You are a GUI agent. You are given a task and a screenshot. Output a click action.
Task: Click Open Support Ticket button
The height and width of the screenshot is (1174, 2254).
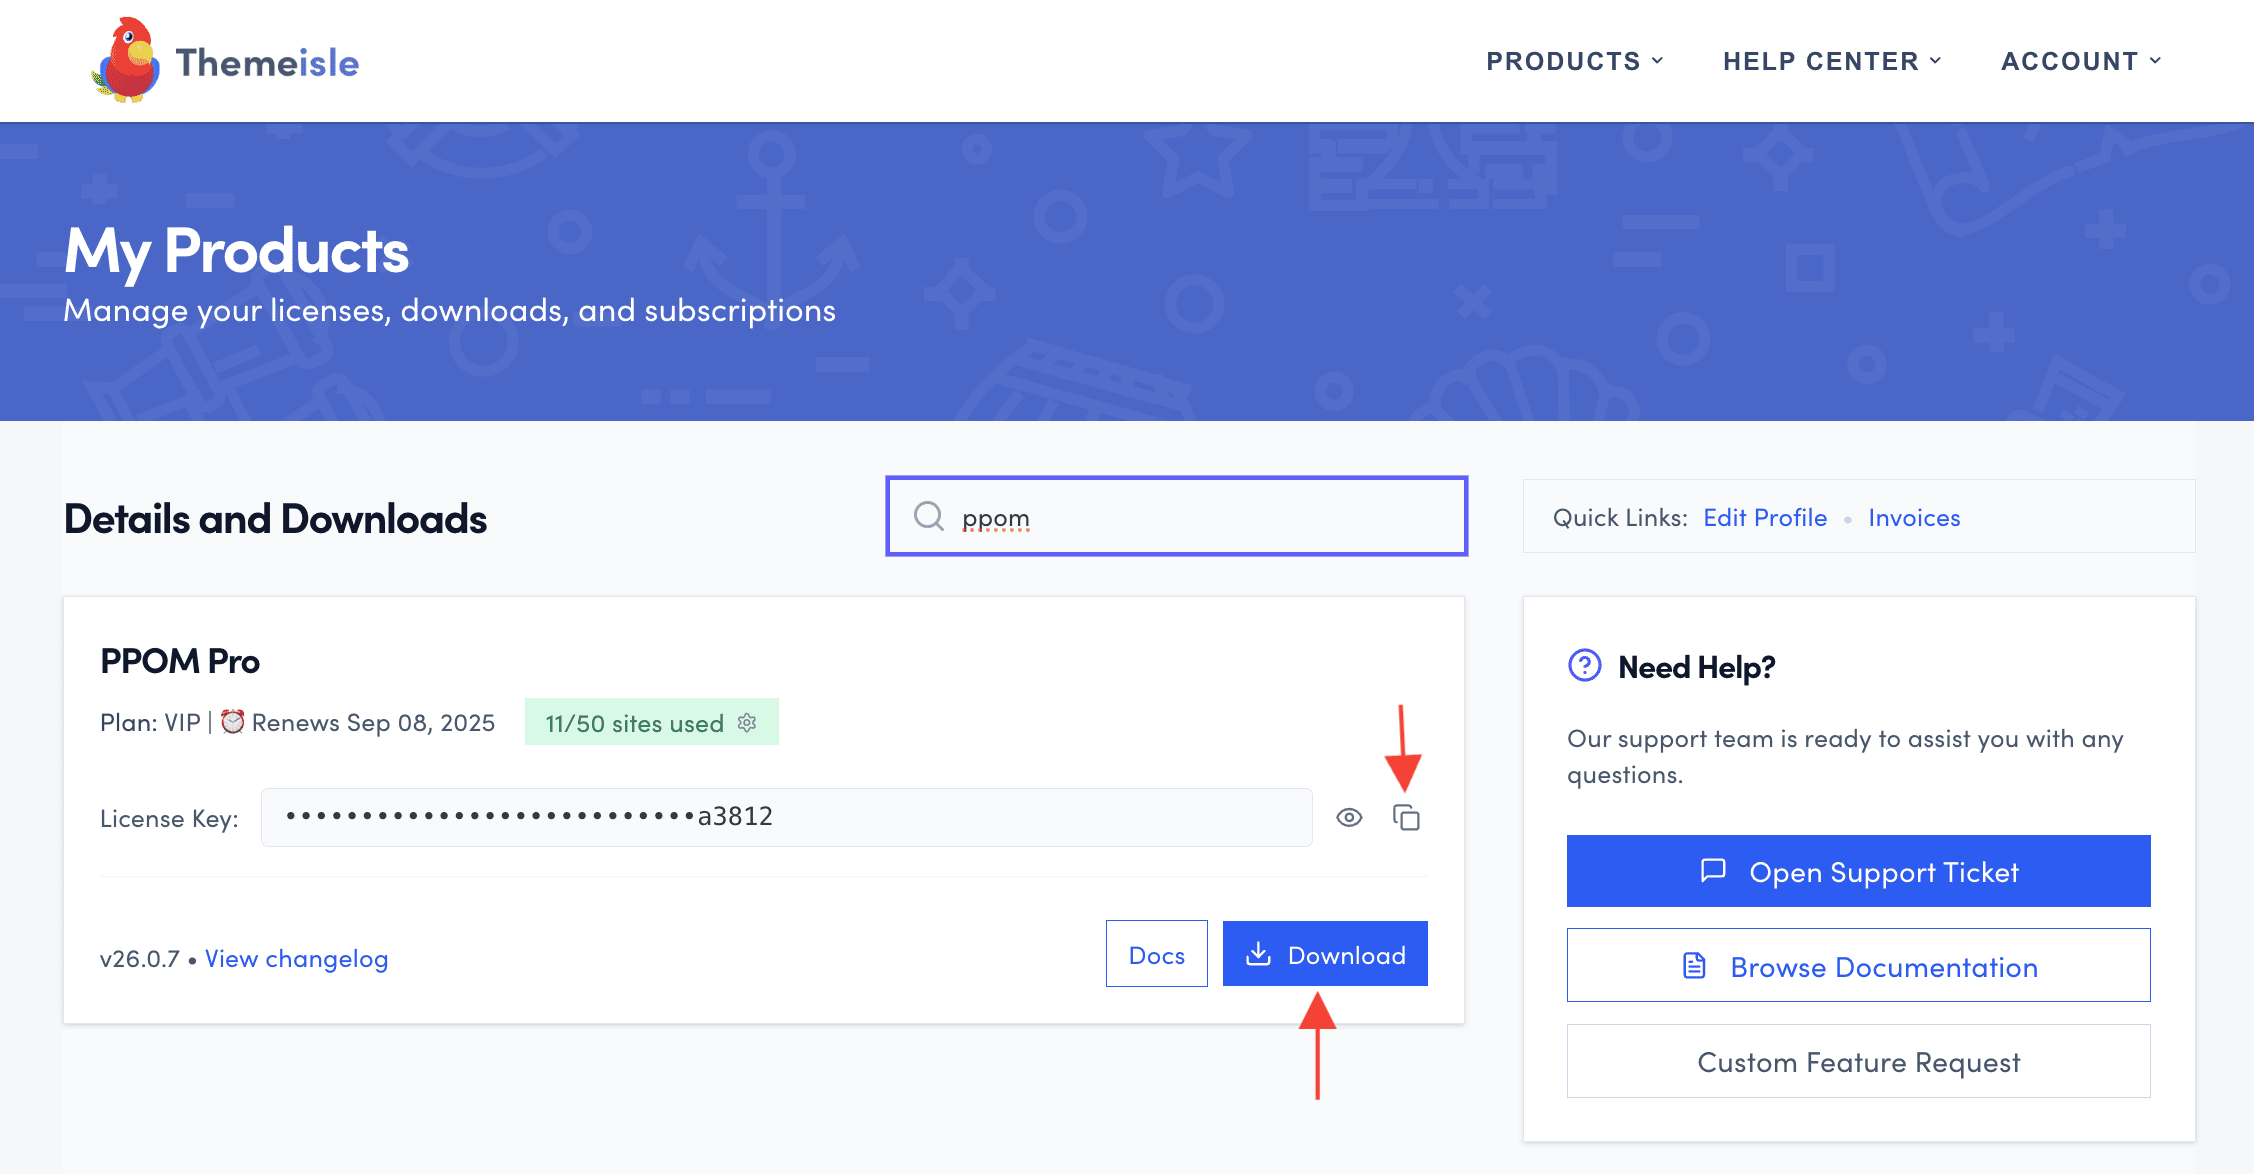coord(1858,871)
